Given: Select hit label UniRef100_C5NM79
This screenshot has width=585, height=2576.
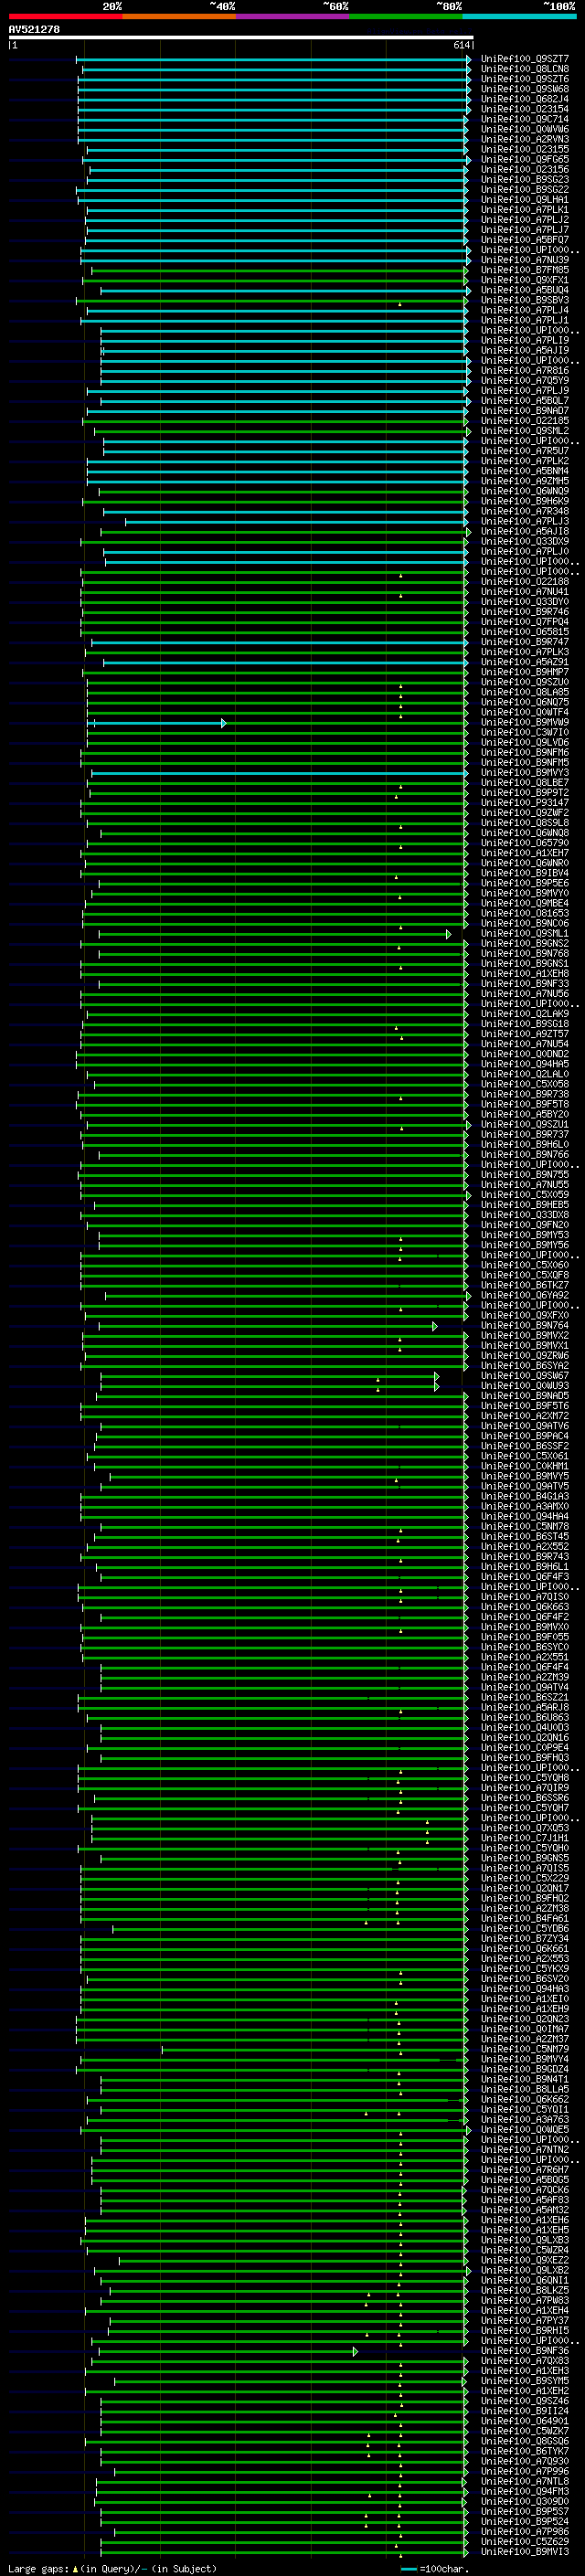Looking at the screenshot, I should (525, 2049).
